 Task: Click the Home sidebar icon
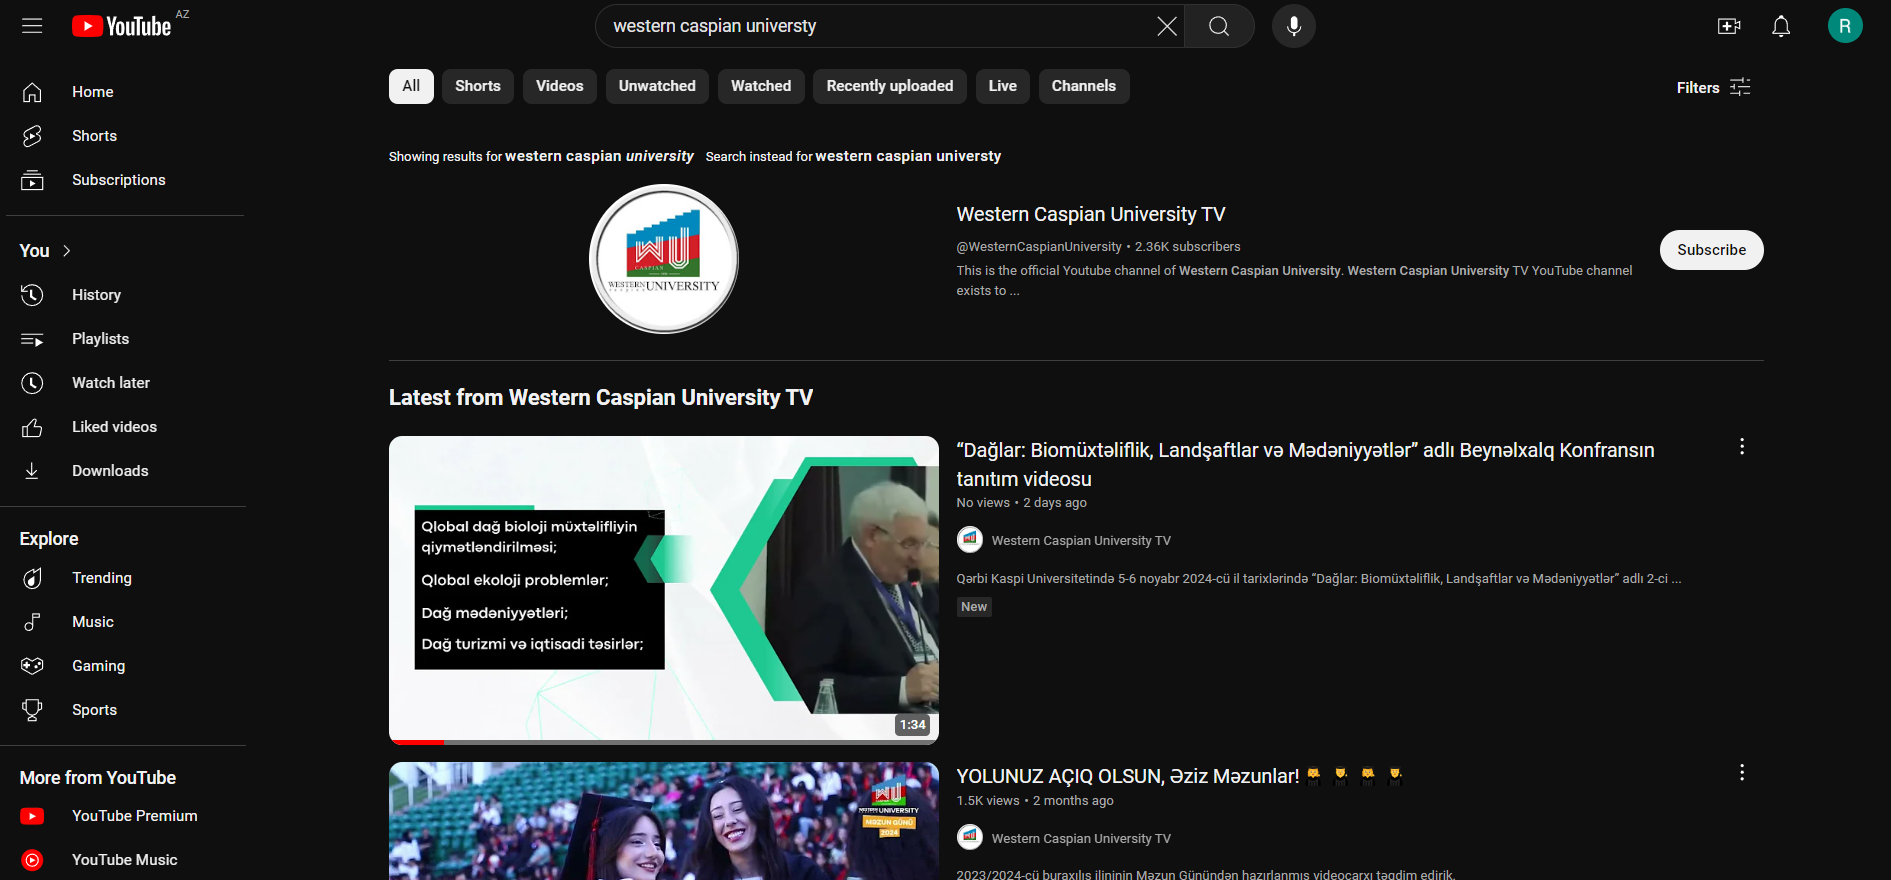point(32,92)
